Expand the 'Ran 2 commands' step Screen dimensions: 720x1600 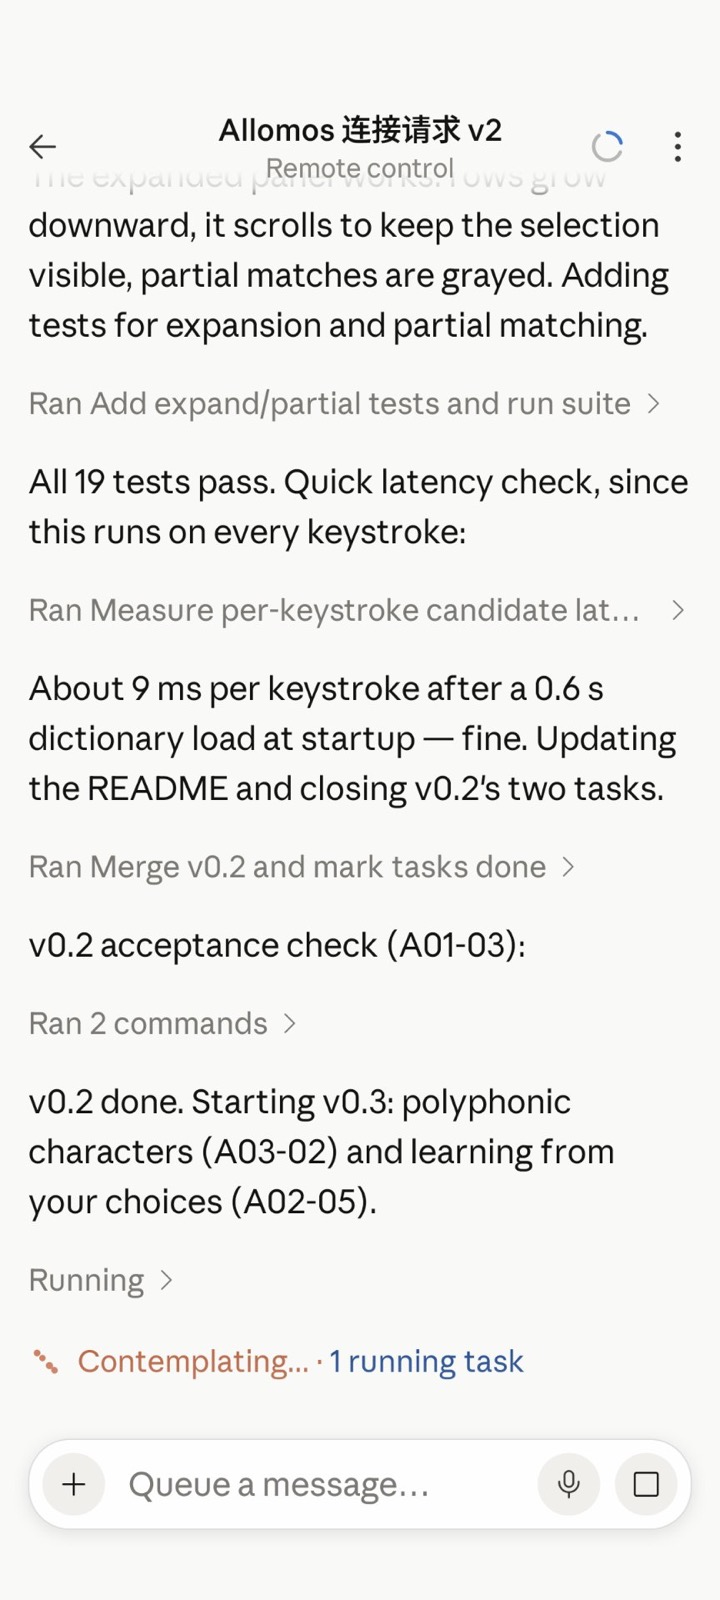pos(163,1023)
